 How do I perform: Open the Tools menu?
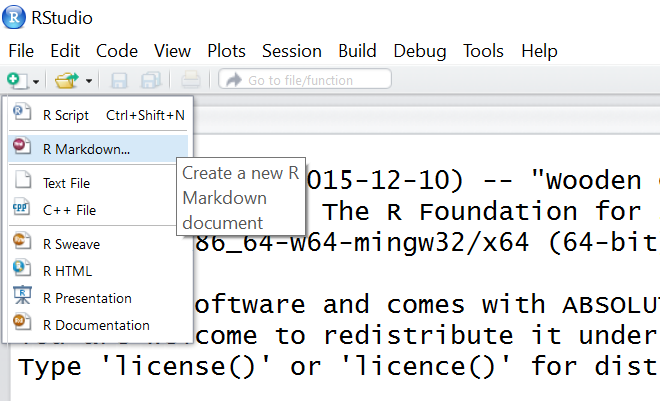pos(483,51)
